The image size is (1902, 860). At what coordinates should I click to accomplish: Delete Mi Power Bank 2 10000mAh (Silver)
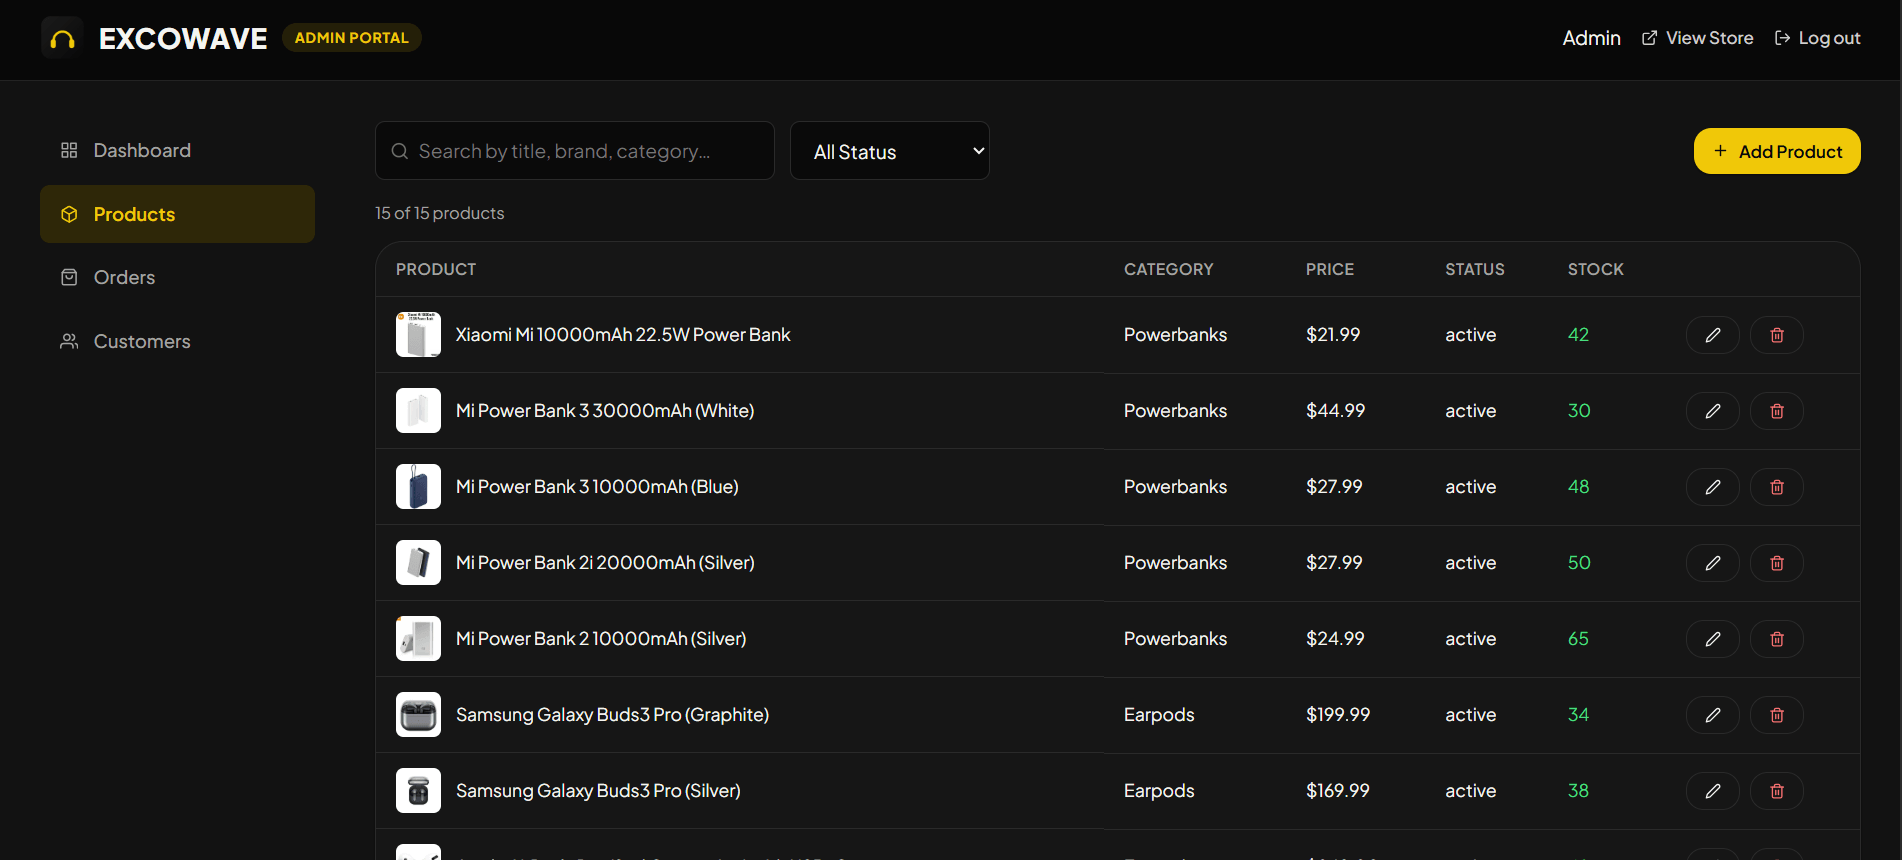[x=1776, y=639]
